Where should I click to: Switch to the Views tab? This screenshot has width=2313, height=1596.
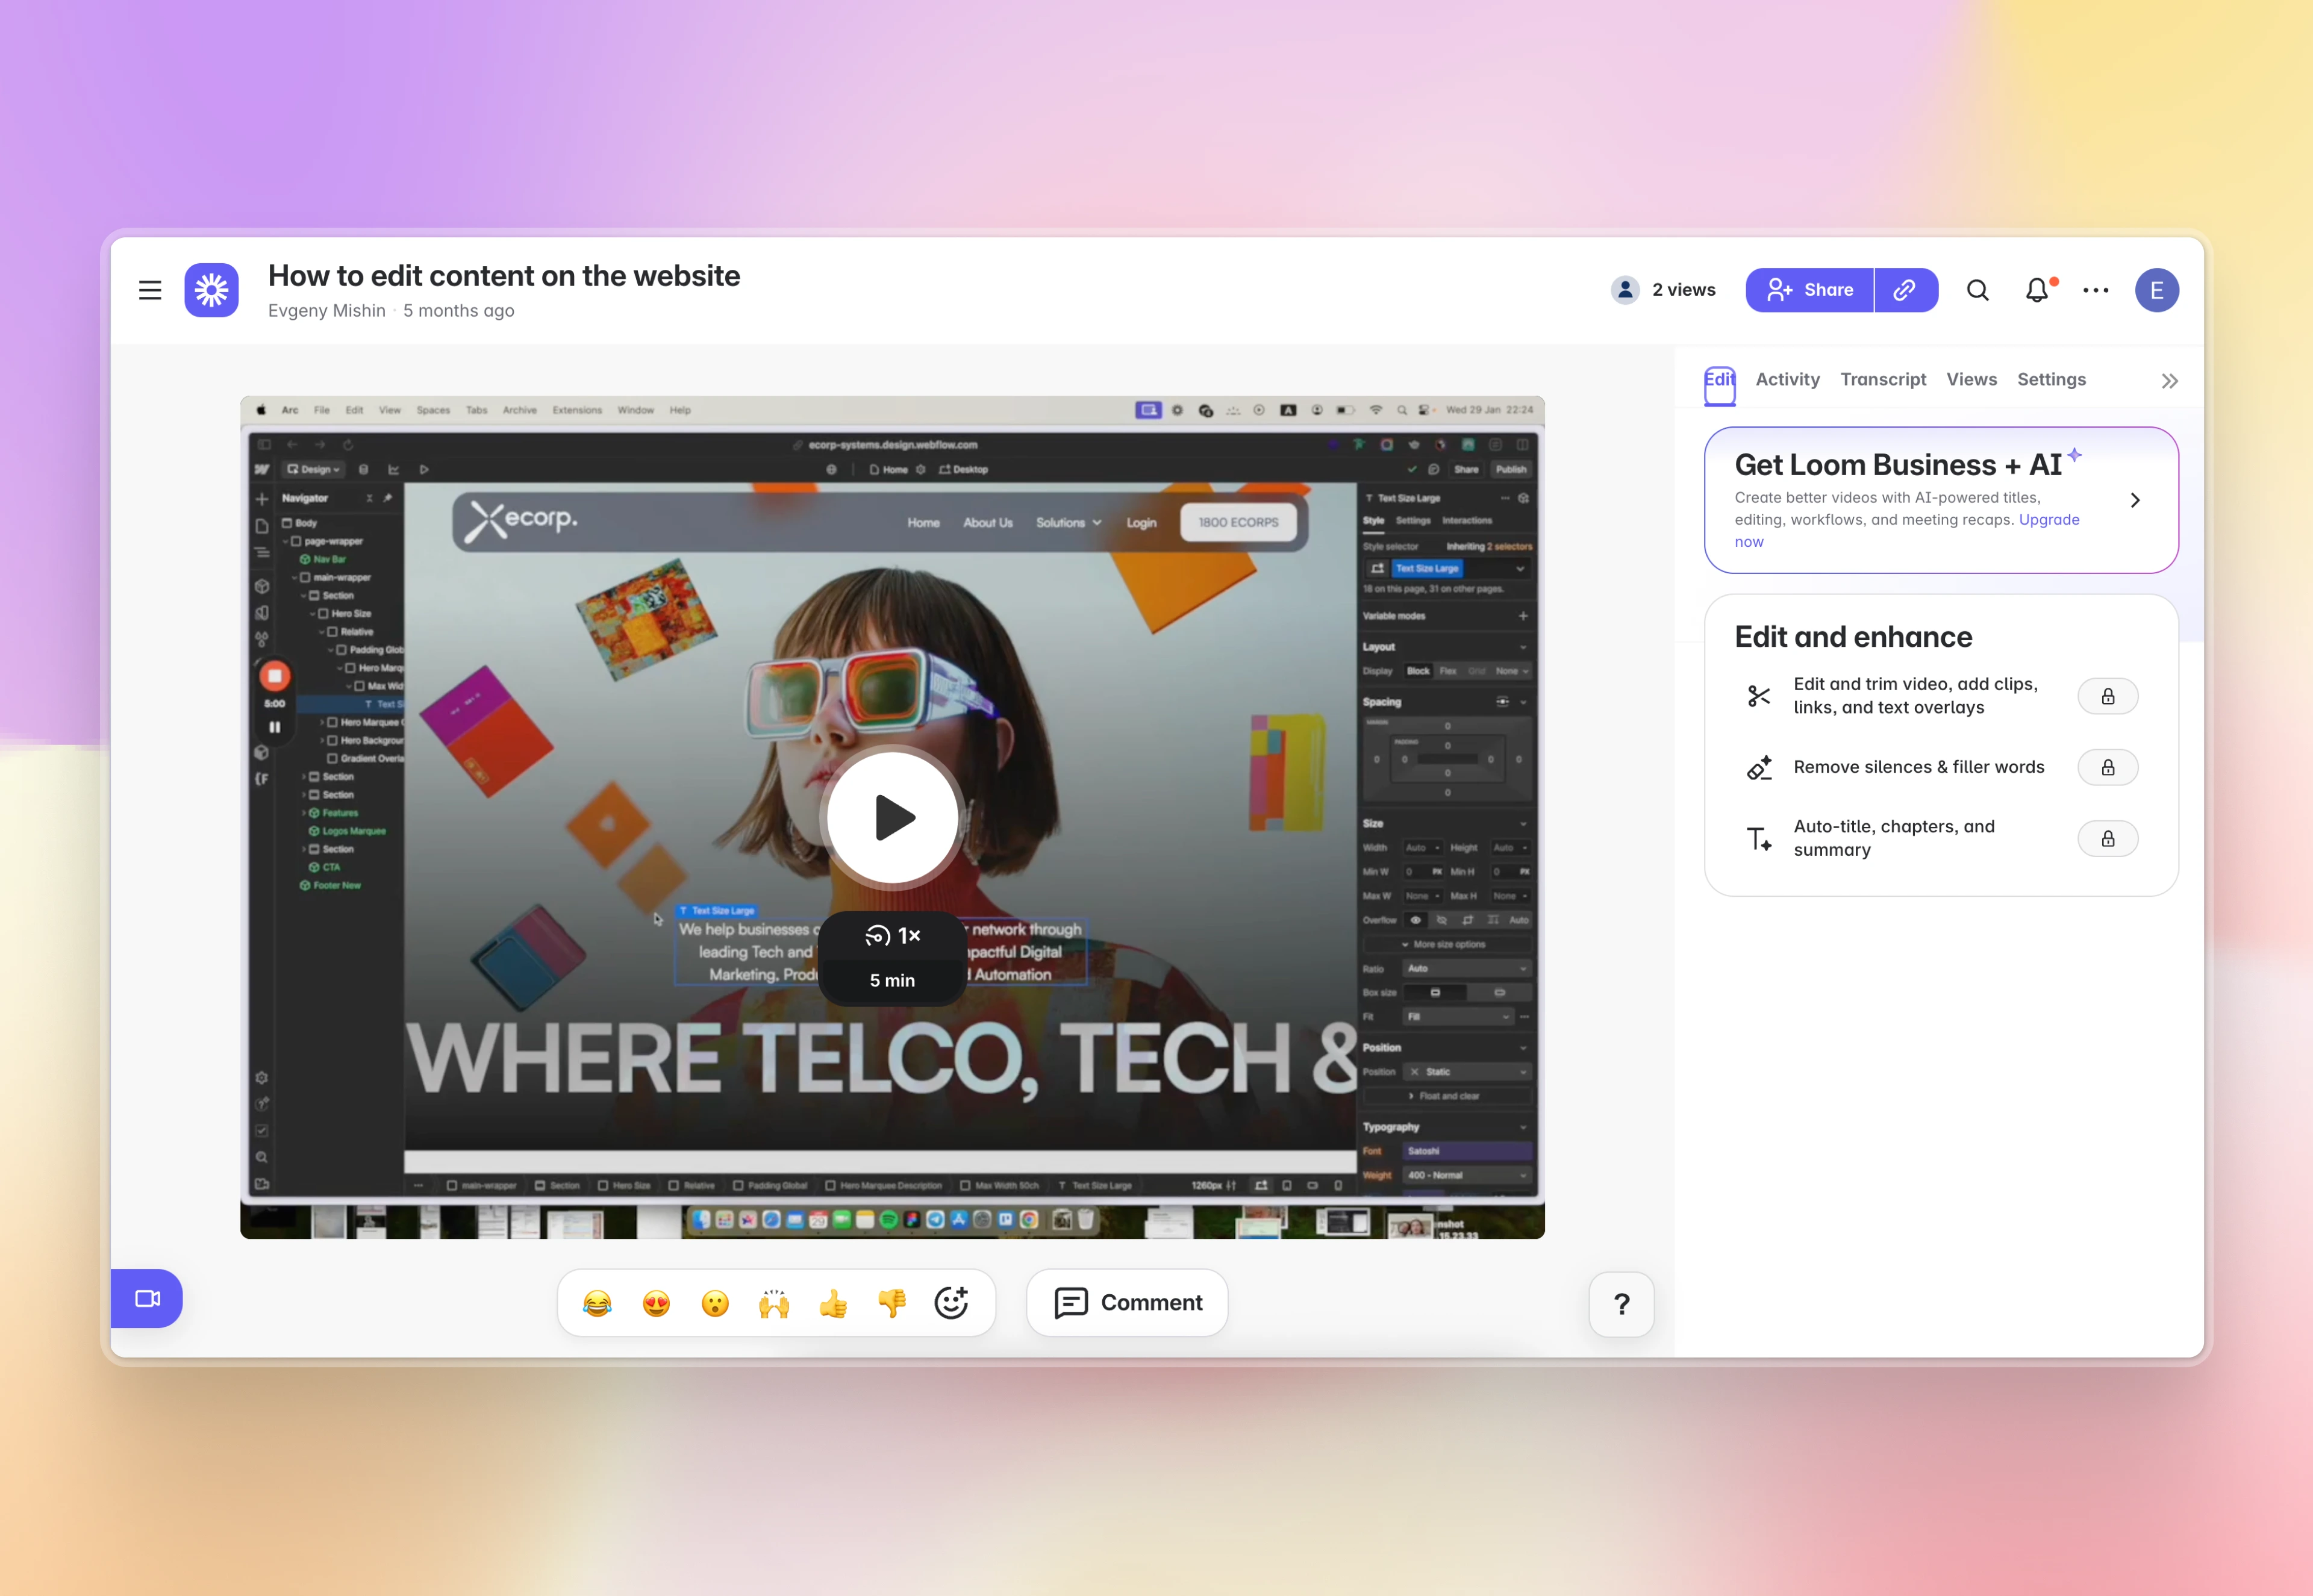tap(1971, 380)
